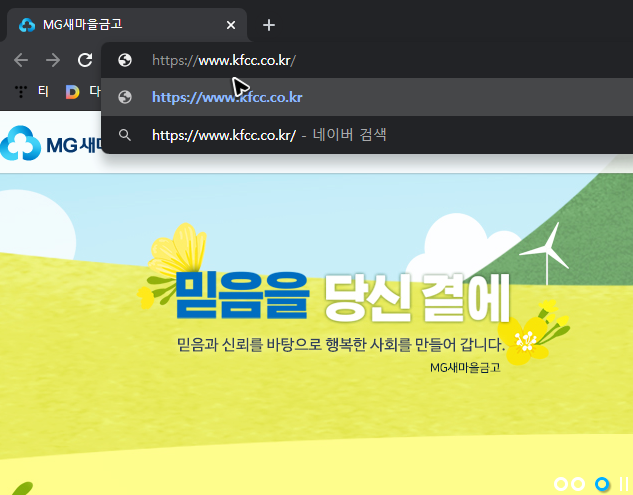Choose the https://www.kfcc.co.kr suggestion
633x495 pixels.
(x=367, y=97)
